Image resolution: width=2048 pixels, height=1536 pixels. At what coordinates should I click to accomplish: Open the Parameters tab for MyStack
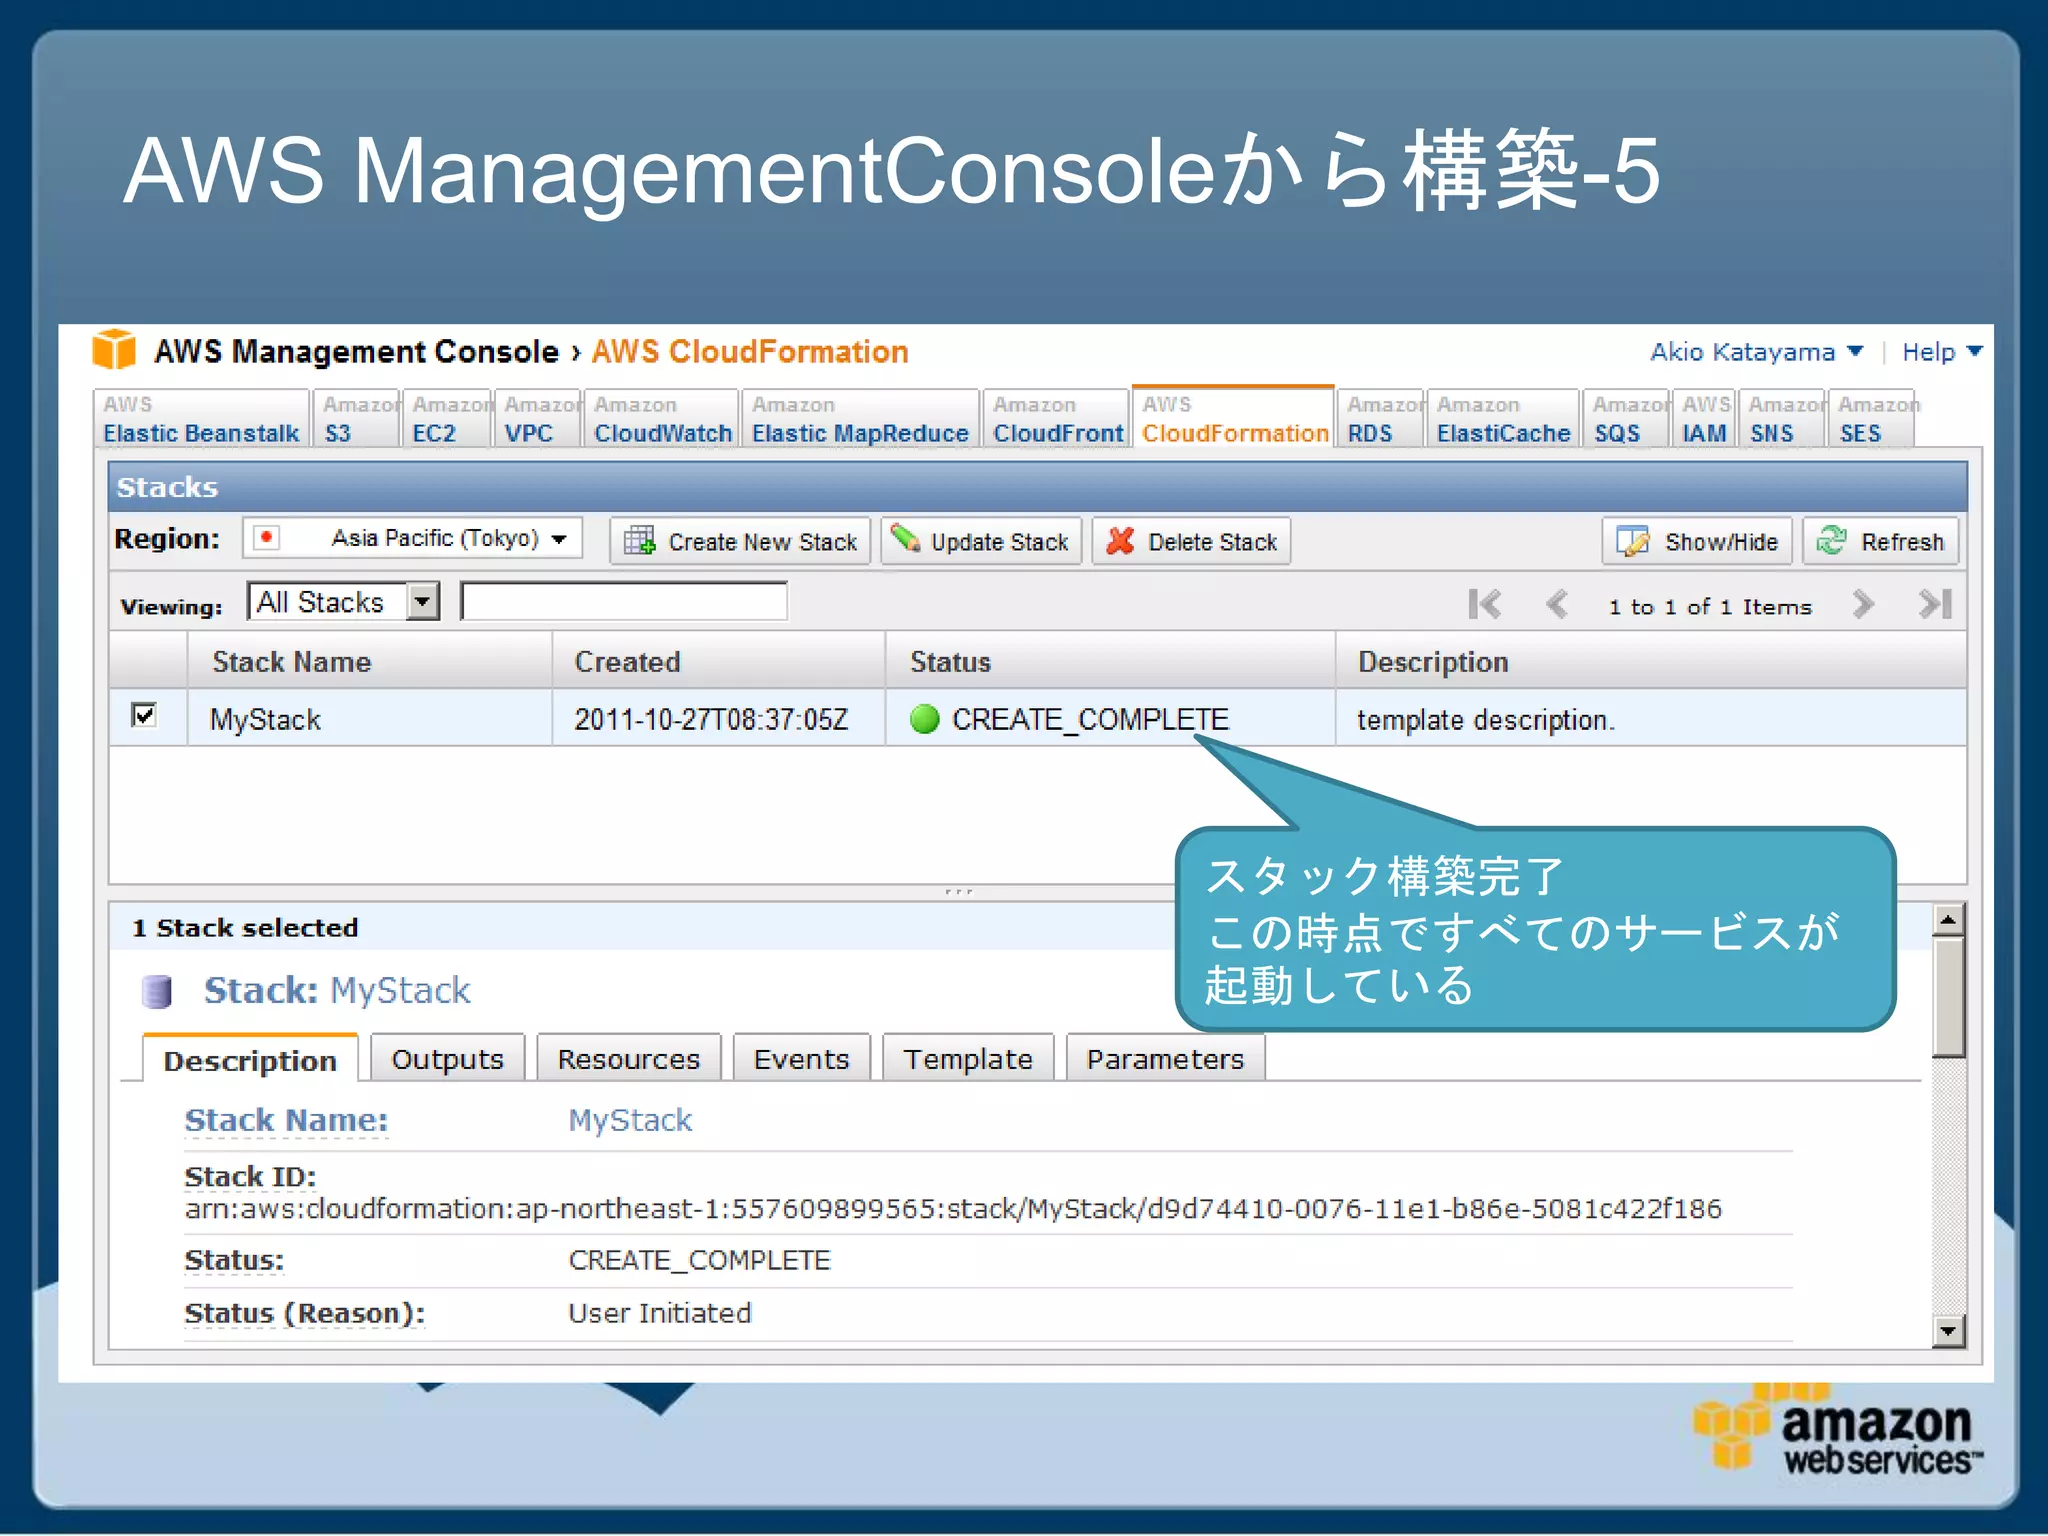[1165, 1058]
